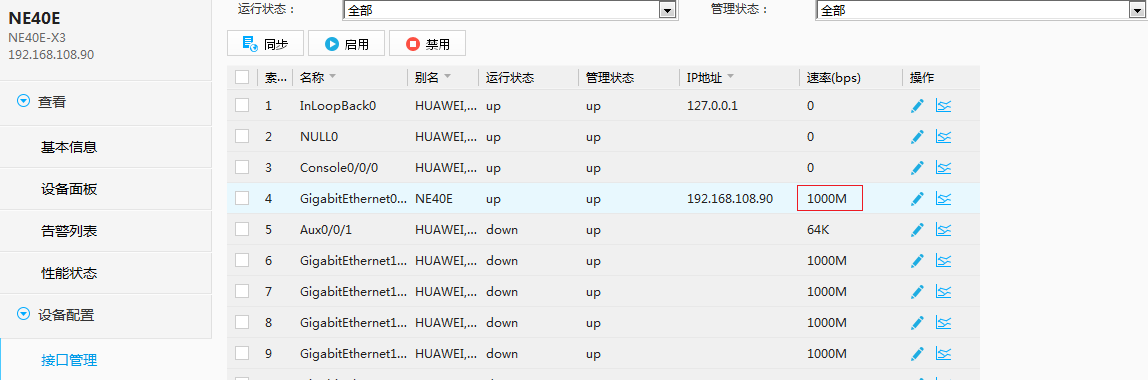Click the Console0/0/0 interface name
1148x380 pixels.
tap(339, 168)
